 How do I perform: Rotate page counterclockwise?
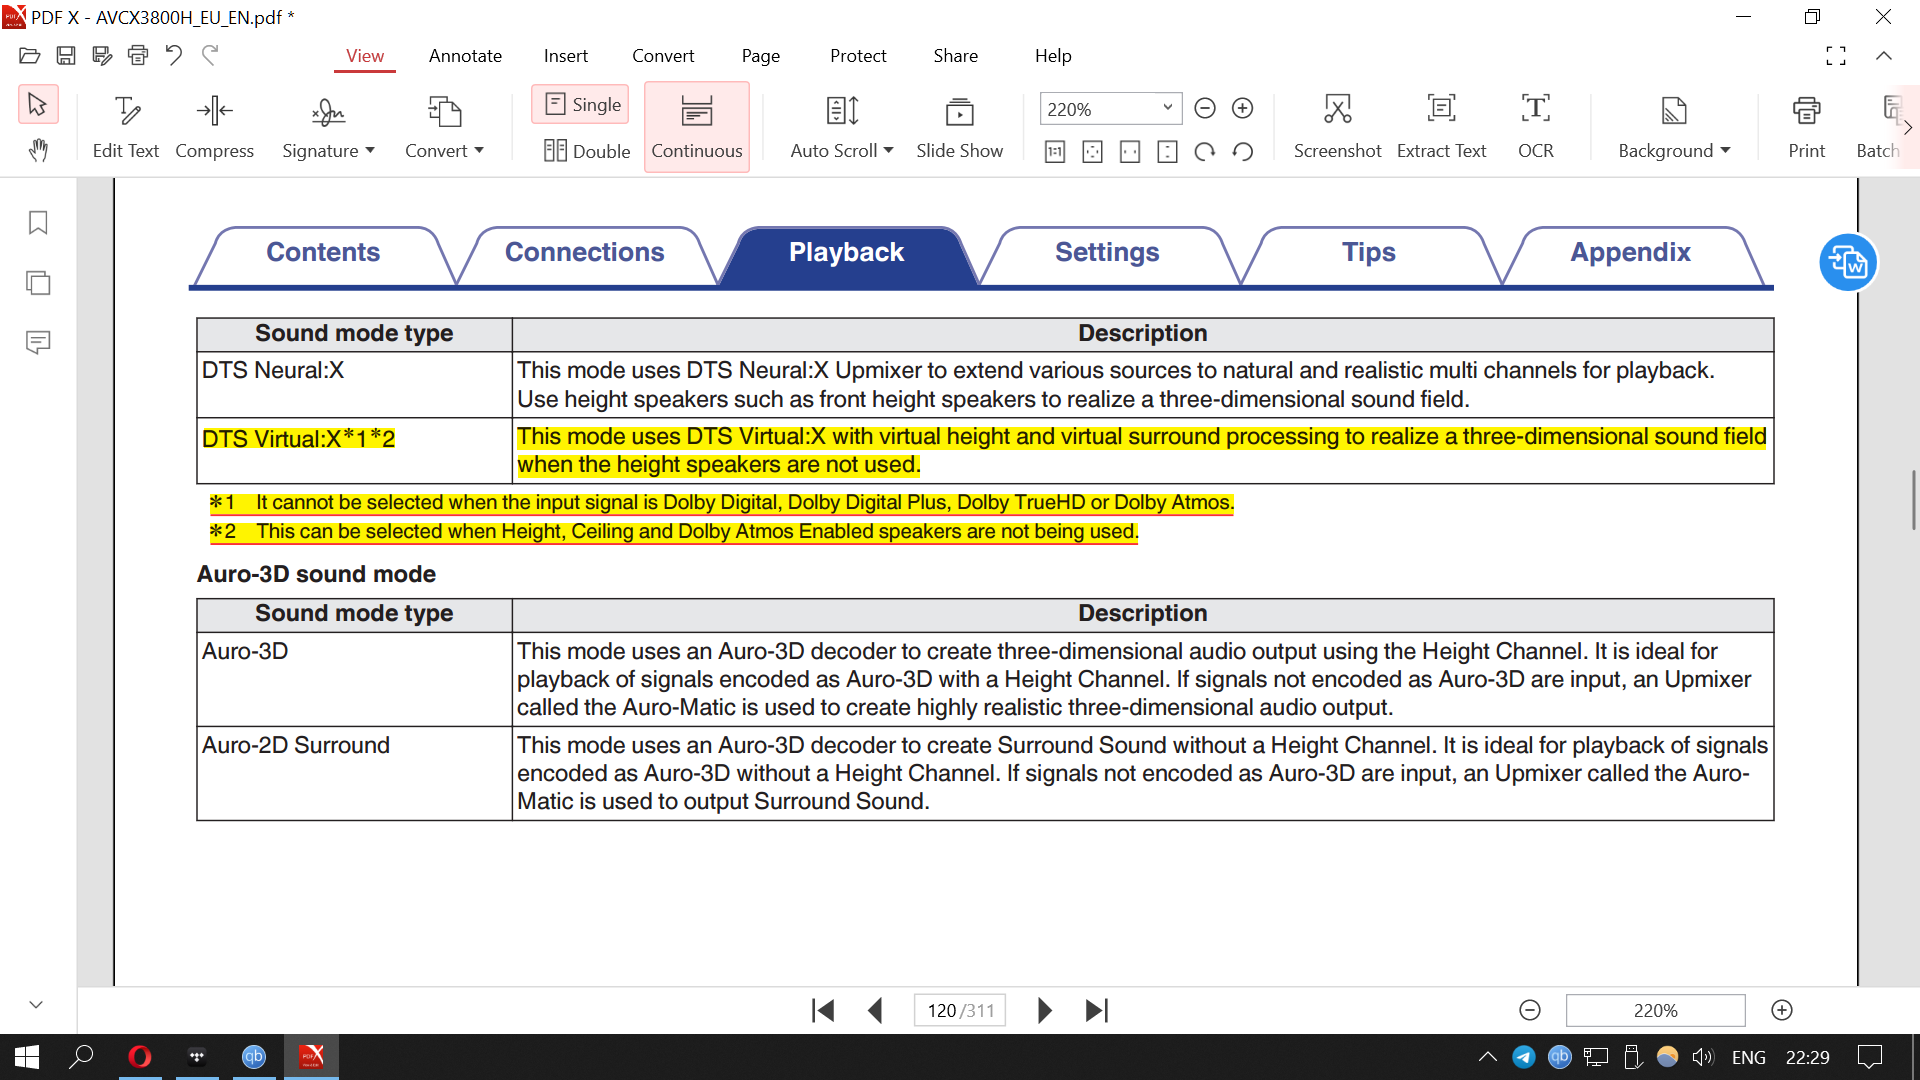(x=1242, y=152)
